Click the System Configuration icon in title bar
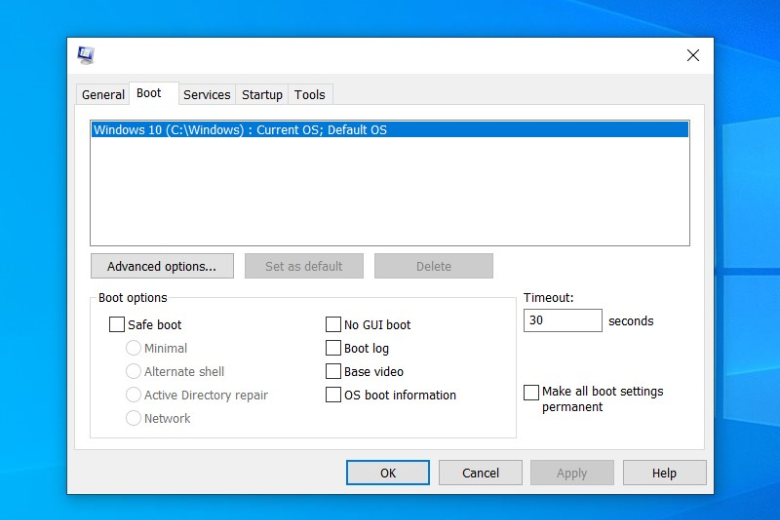 pyautogui.click(x=86, y=55)
